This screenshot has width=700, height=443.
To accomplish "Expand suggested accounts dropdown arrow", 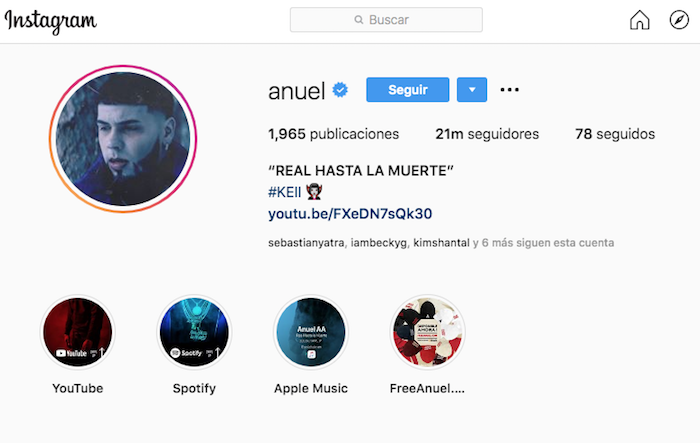I will point(472,90).
